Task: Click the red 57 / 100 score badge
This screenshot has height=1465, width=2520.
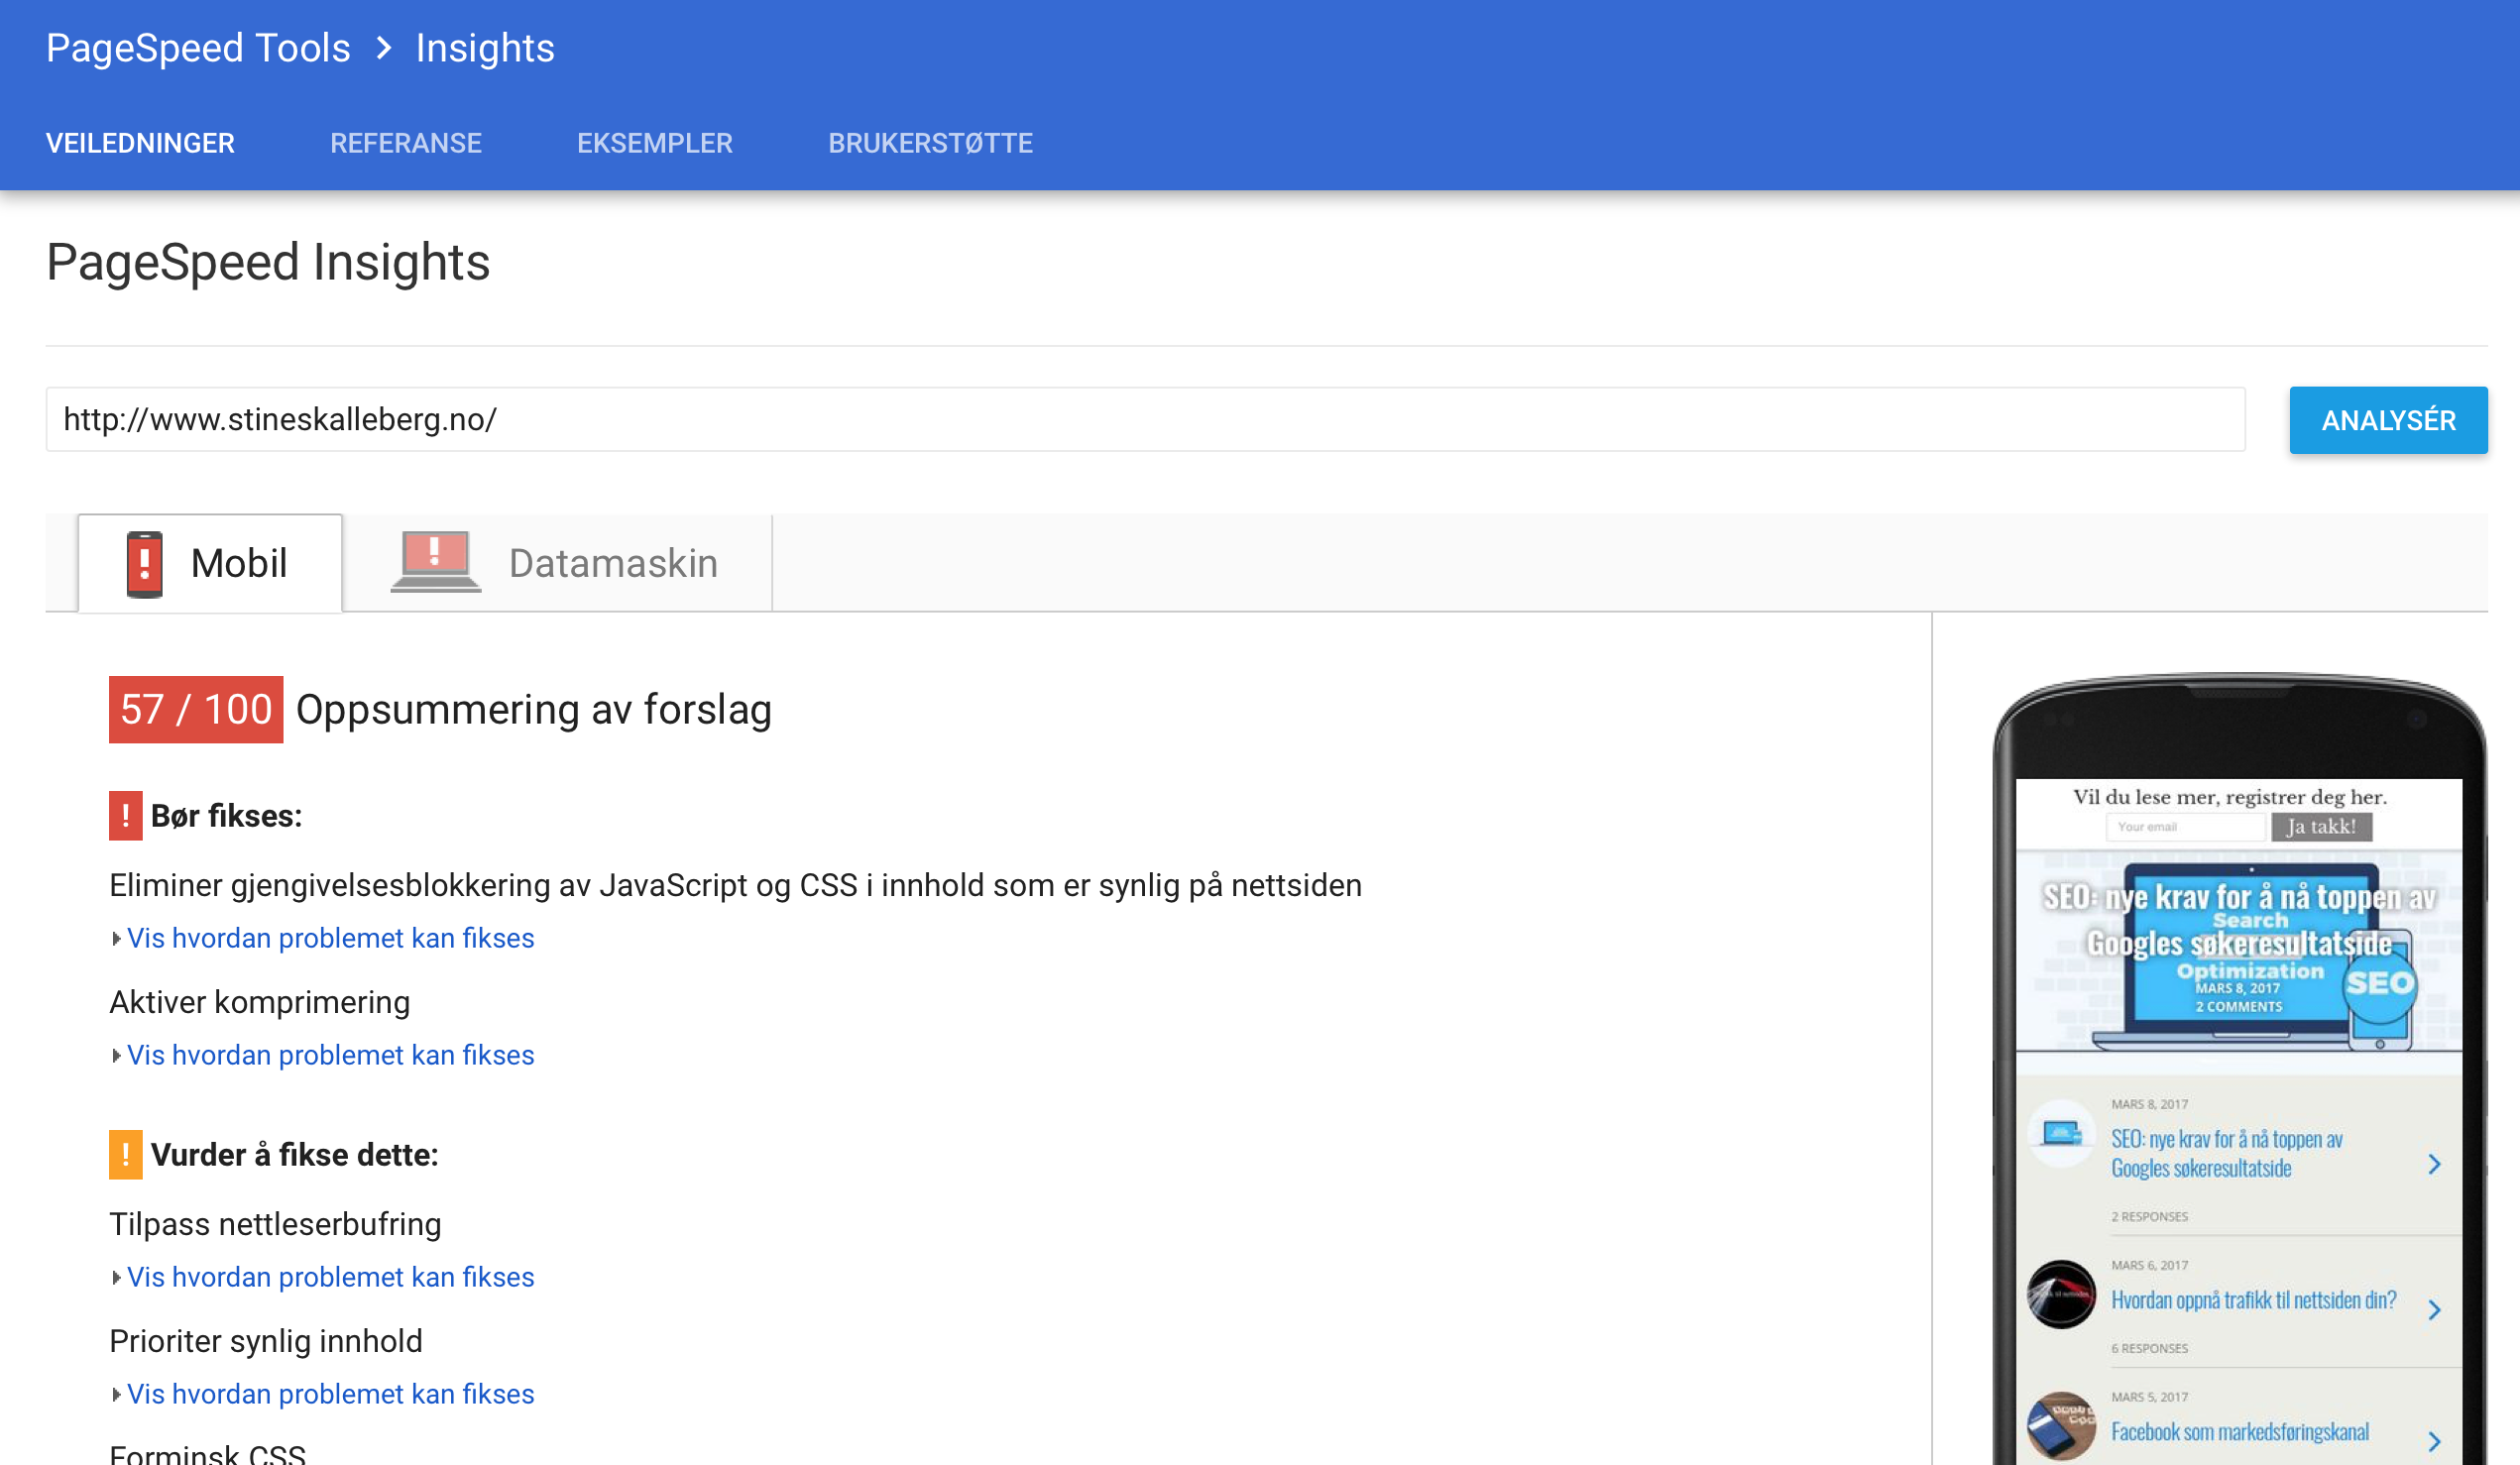Action: 196,710
